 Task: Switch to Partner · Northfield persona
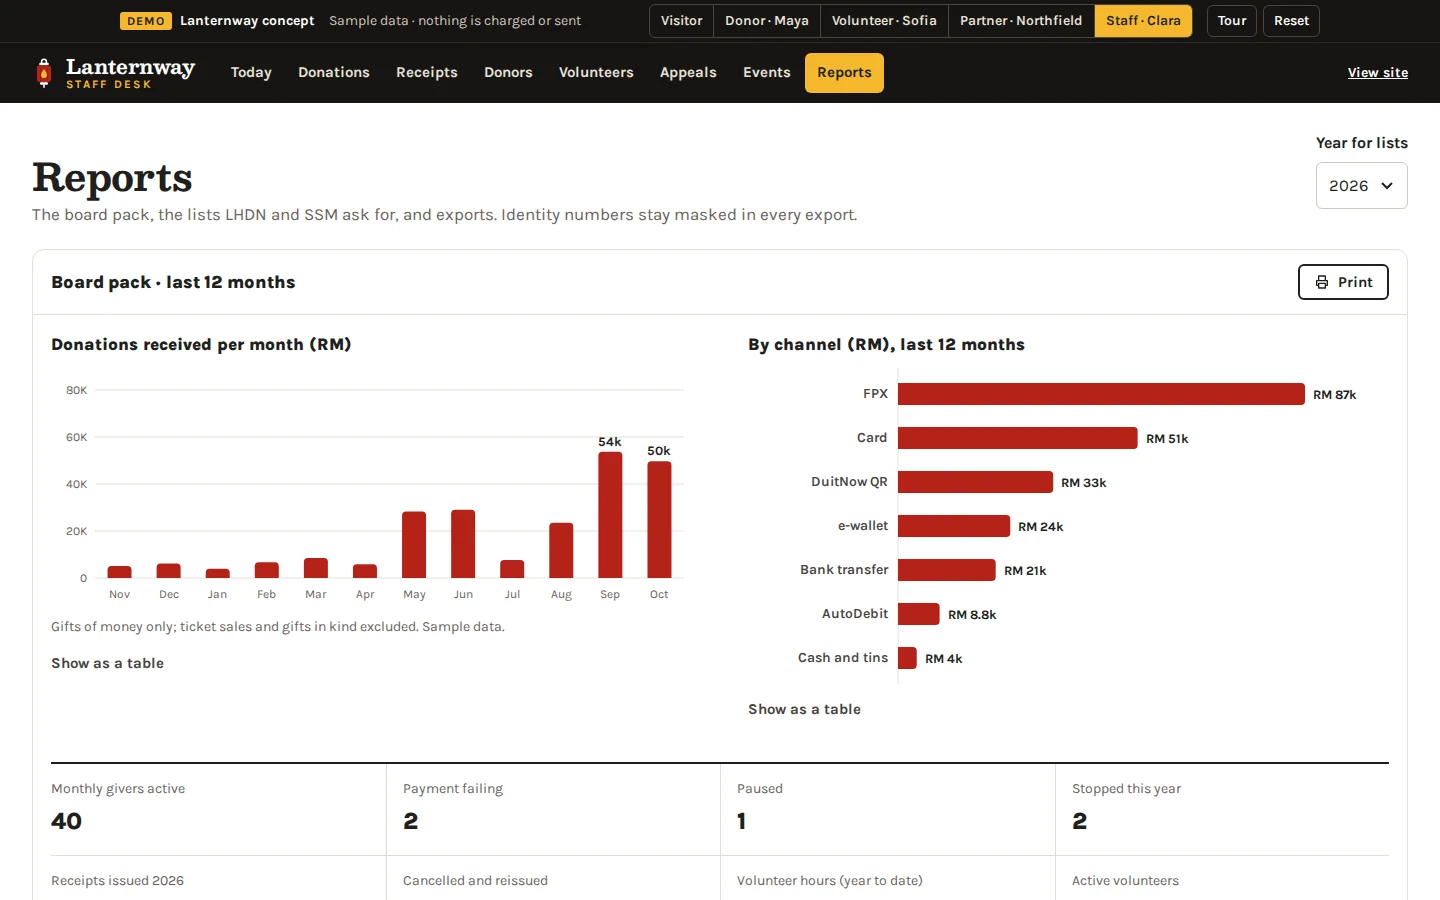(x=1021, y=21)
